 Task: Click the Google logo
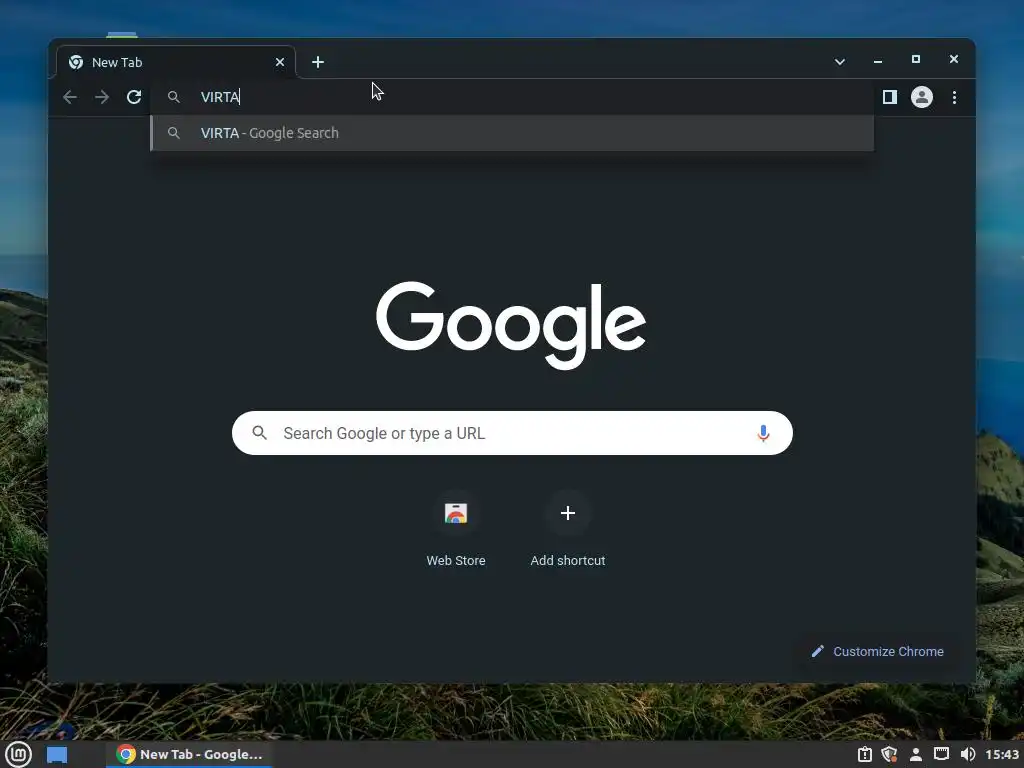pos(511,325)
